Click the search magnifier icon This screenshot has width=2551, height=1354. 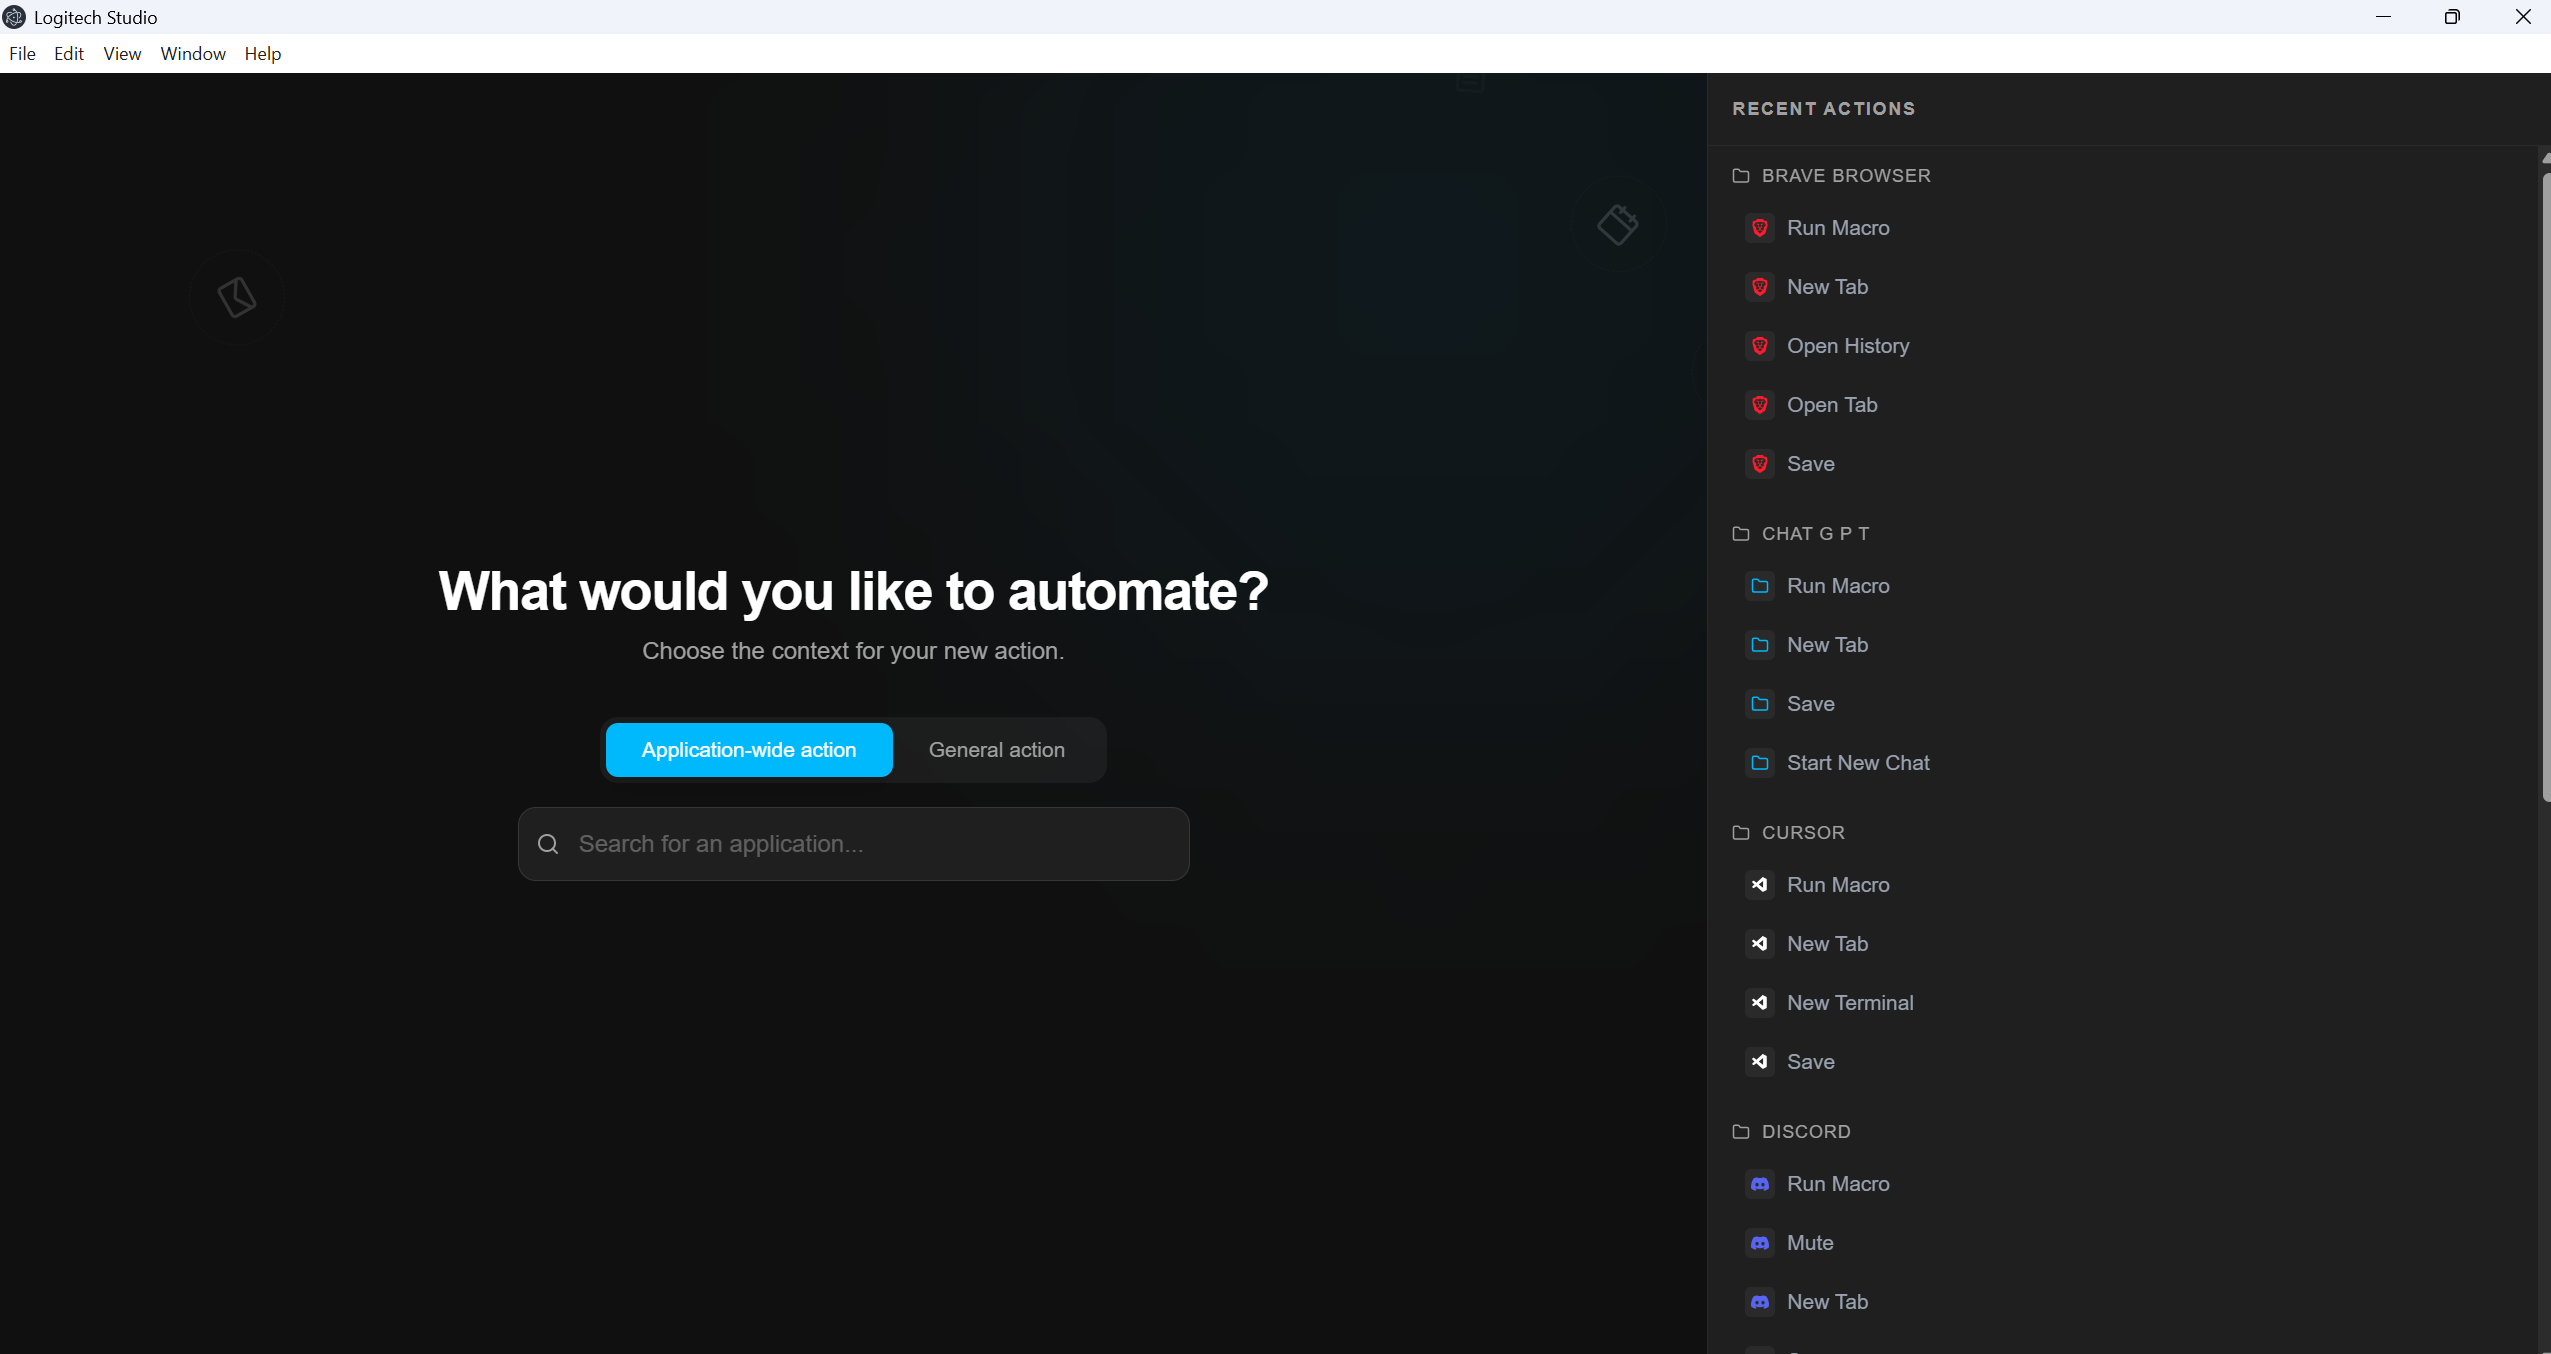click(548, 844)
